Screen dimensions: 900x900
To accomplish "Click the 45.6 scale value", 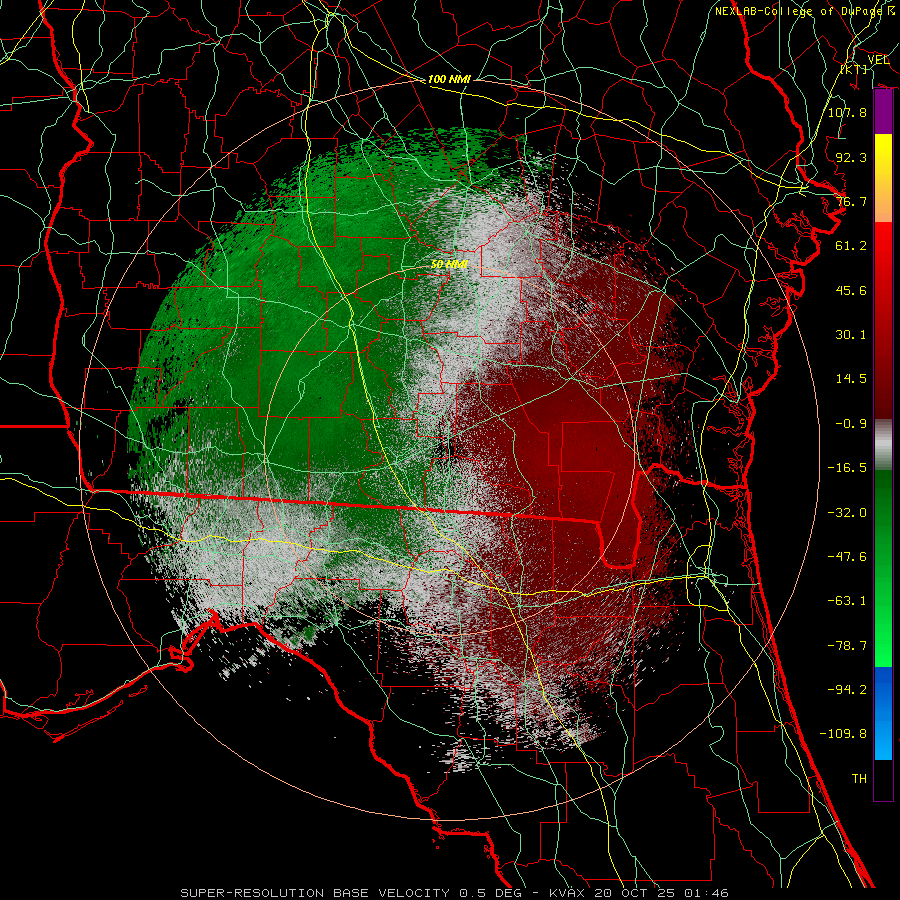I will pos(851,290).
